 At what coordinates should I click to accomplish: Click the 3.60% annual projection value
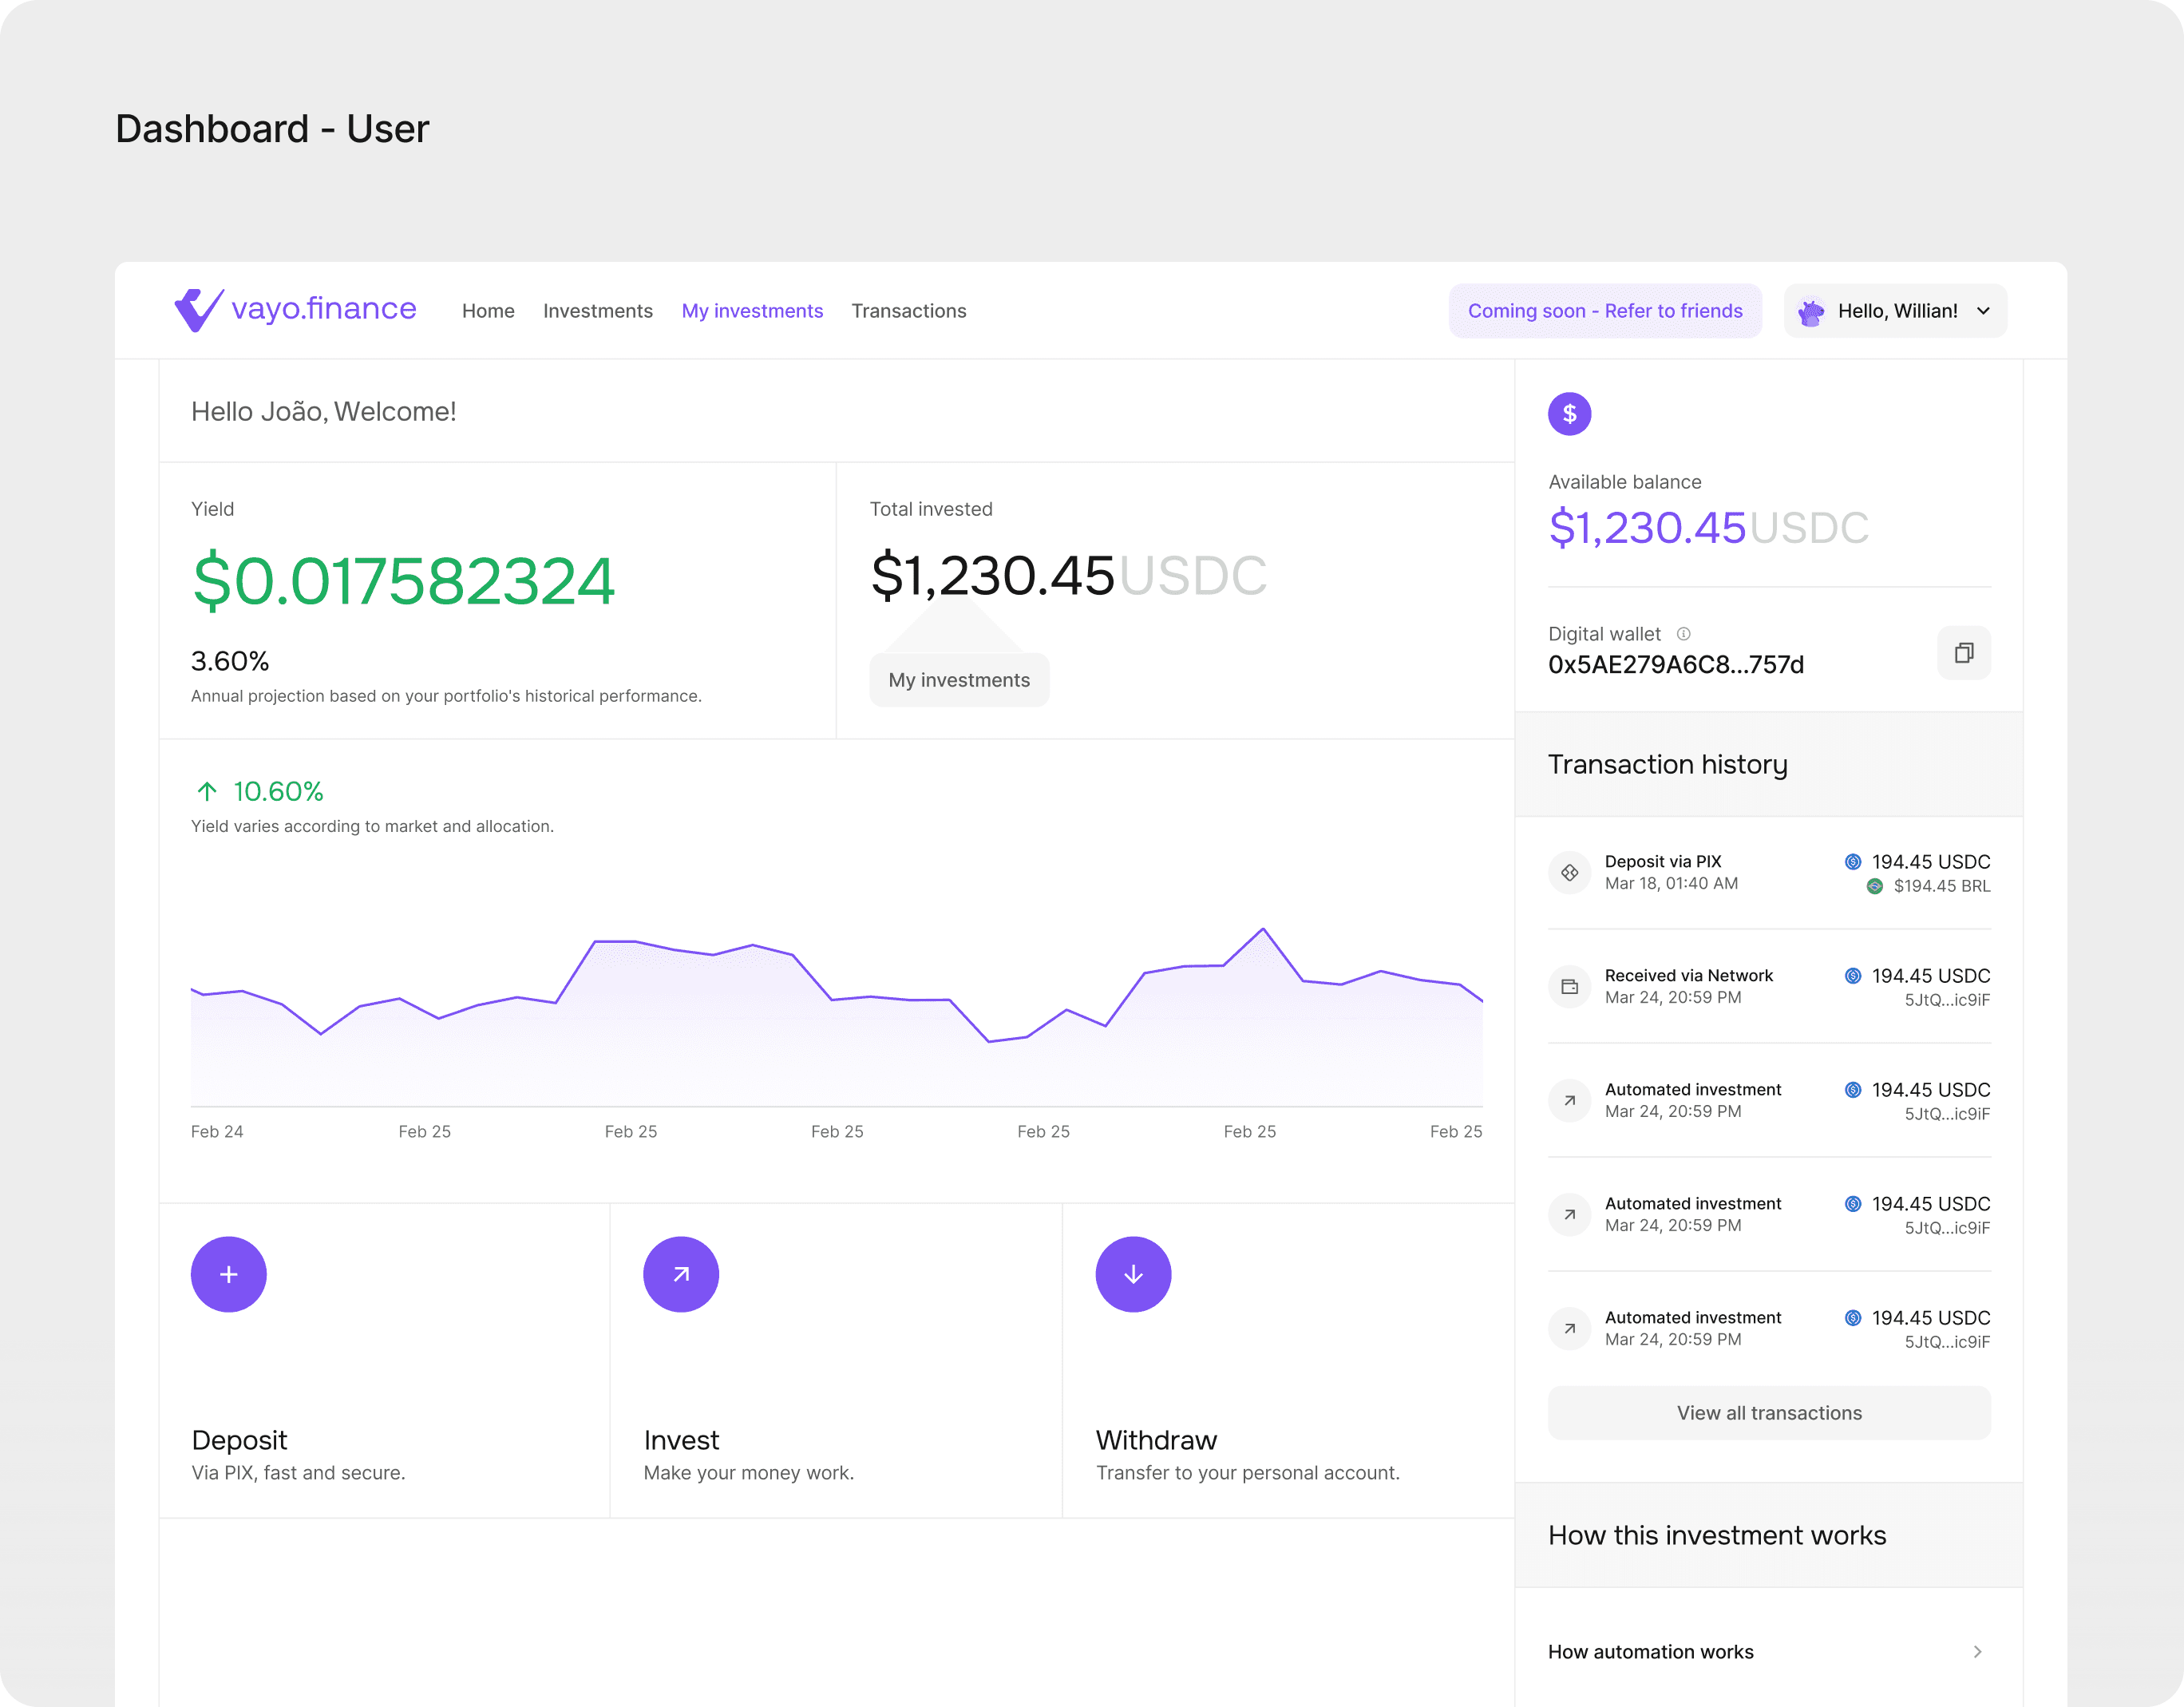point(230,661)
